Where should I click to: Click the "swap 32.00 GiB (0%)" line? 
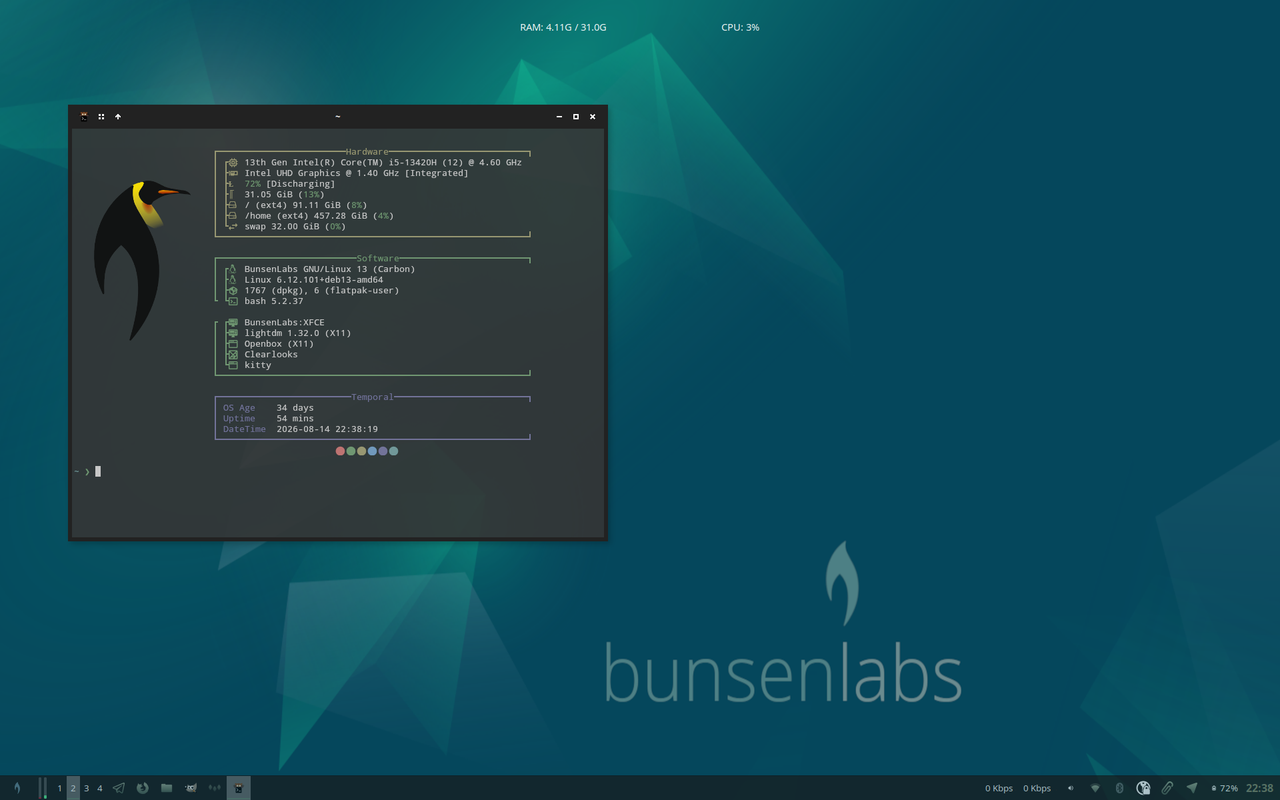295,226
